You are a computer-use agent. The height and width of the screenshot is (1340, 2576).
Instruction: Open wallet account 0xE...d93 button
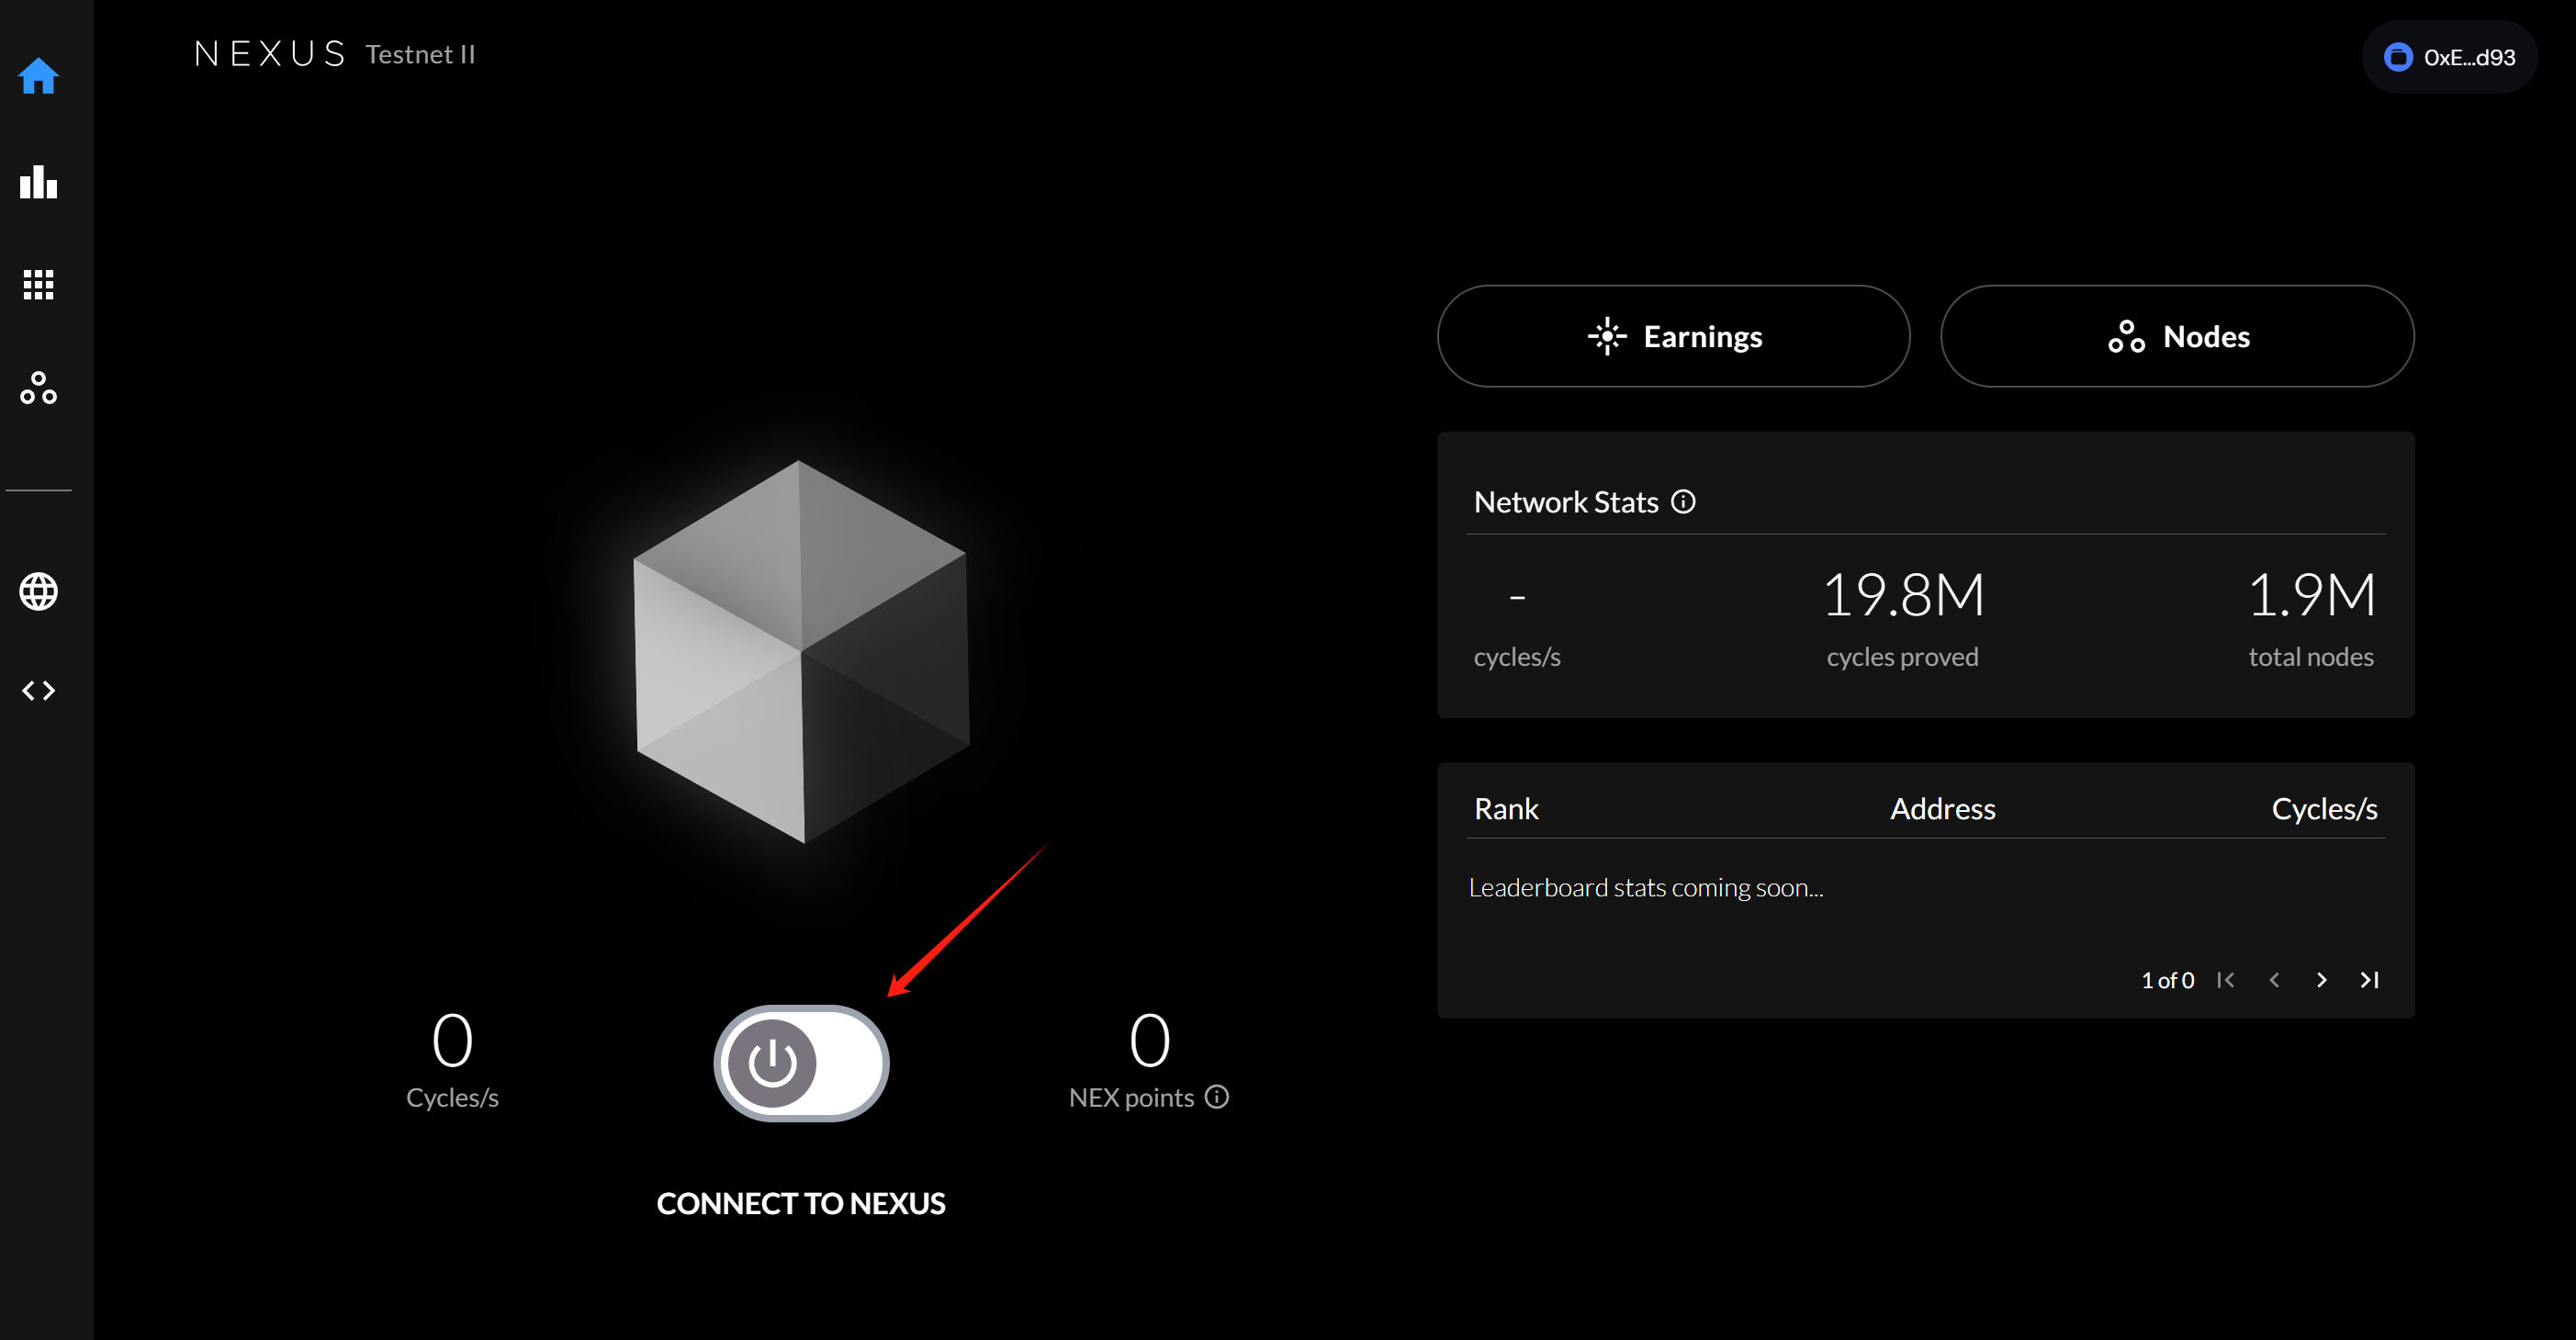(x=2449, y=58)
